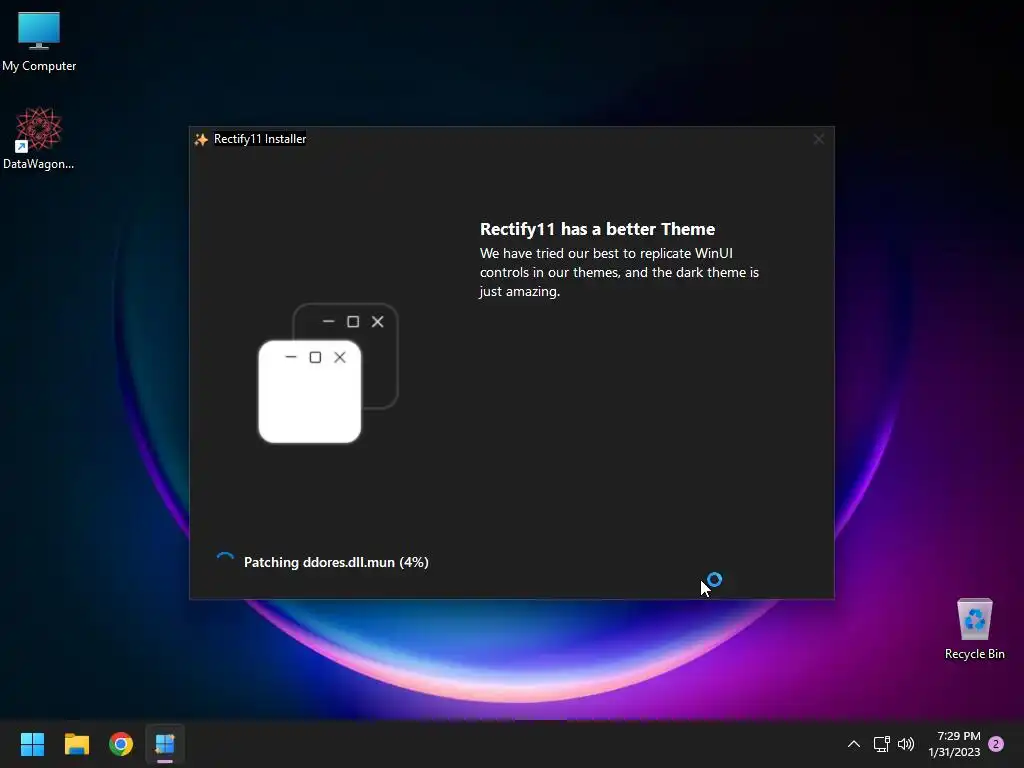Open notification badge showing 2
This screenshot has height=768, width=1024.
point(996,744)
